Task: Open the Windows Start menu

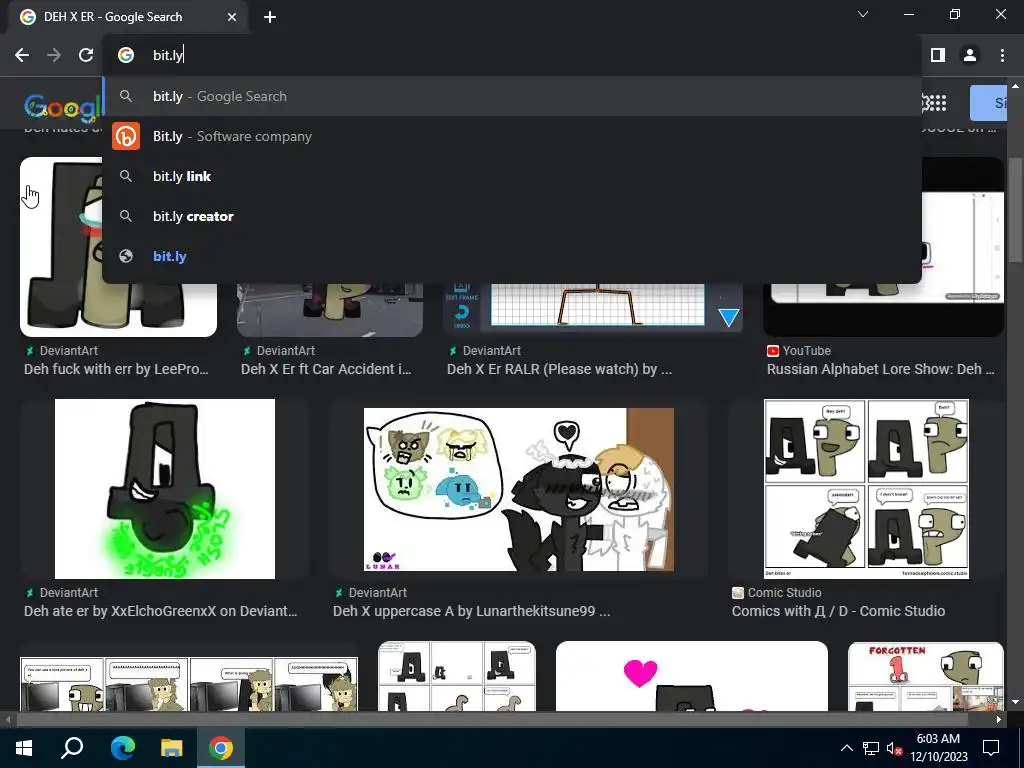Action: point(24,748)
